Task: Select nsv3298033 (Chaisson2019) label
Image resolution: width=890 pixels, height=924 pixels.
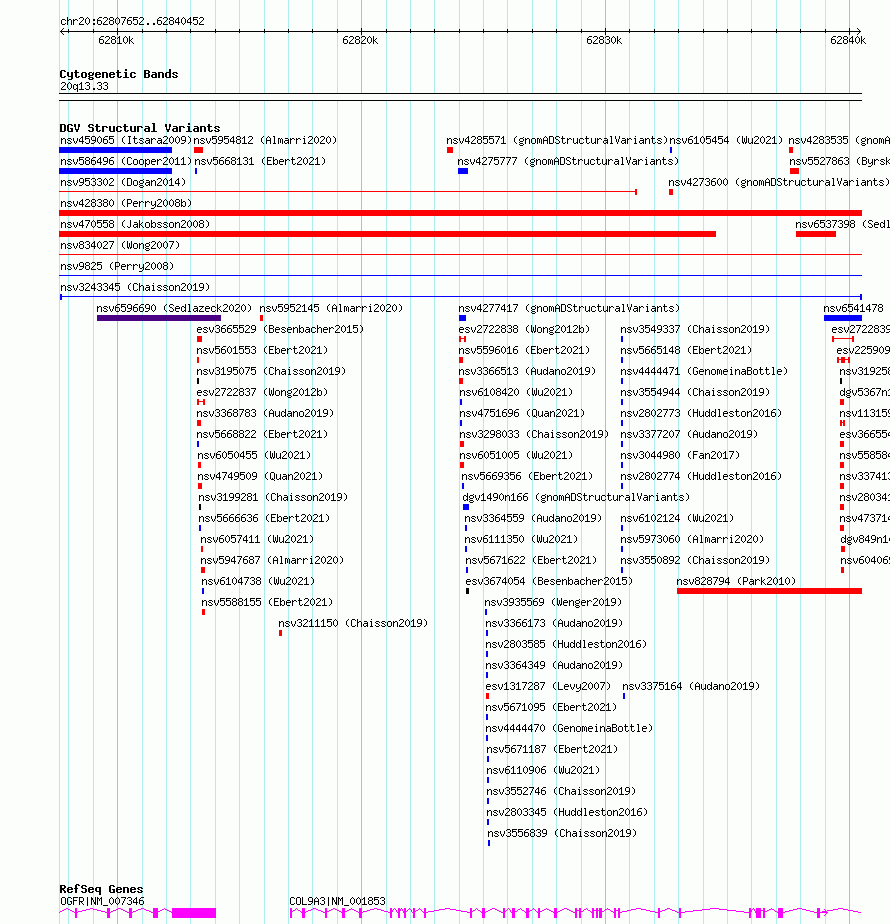Action: pos(534,434)
